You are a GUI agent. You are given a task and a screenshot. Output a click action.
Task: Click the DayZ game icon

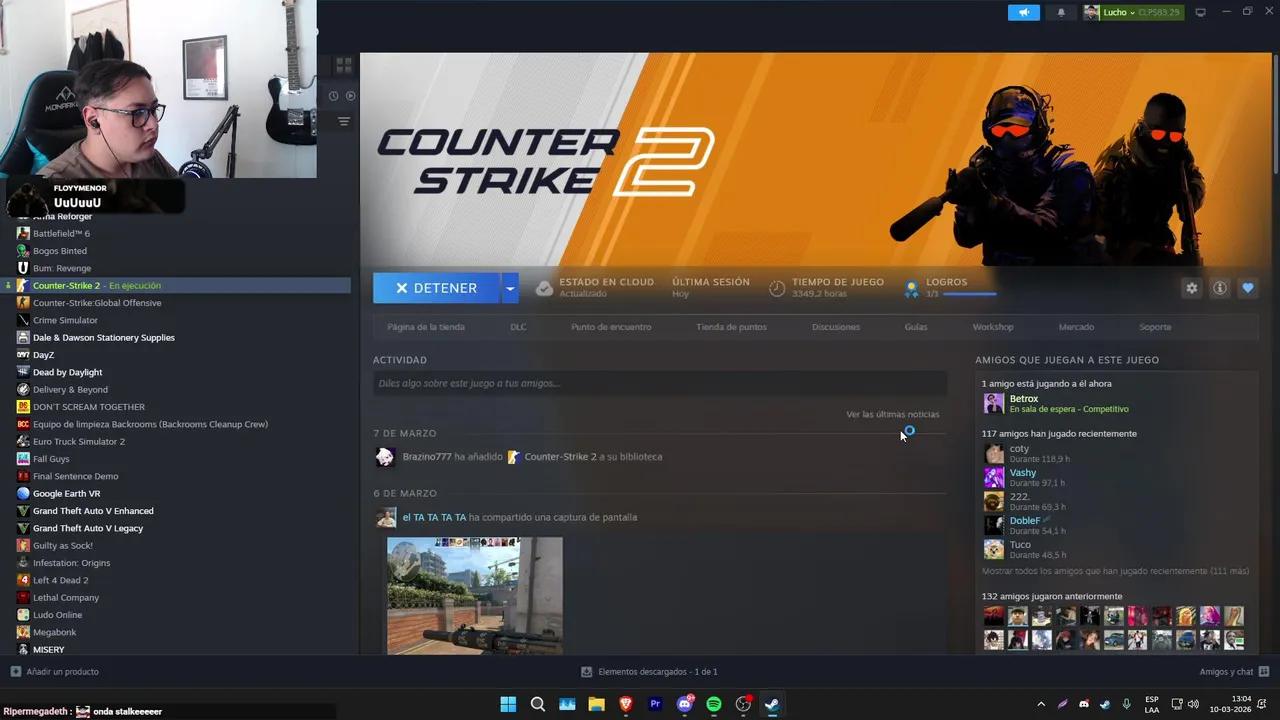pos(23,355)
